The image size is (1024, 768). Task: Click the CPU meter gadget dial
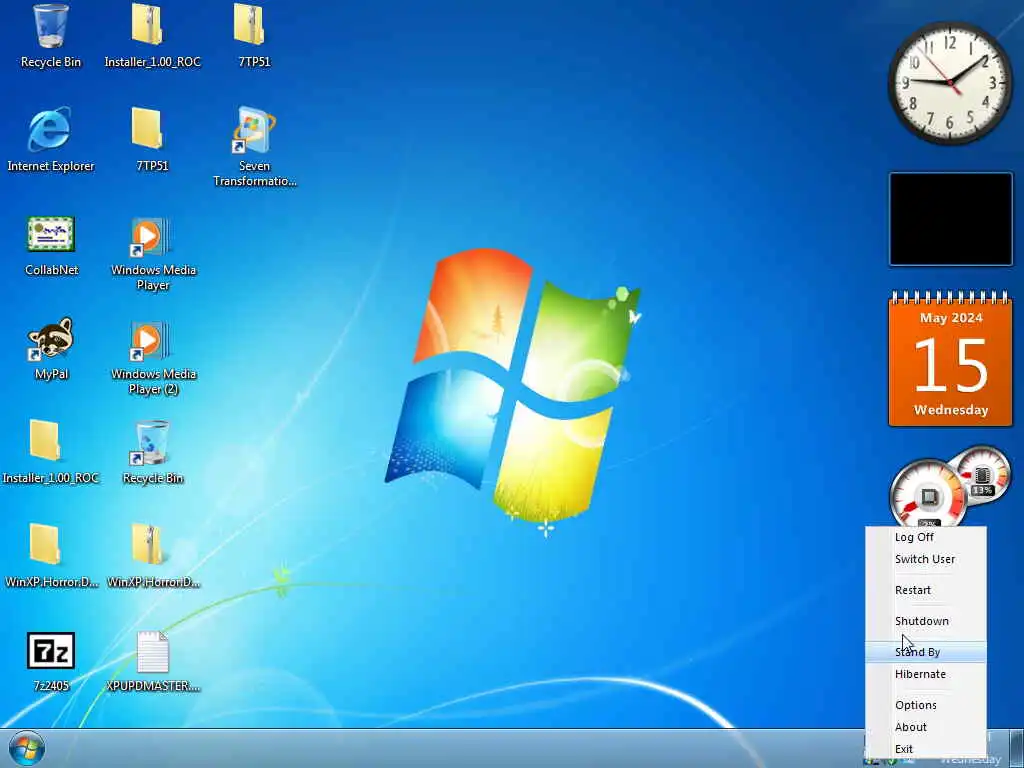click(x=928, y=494)
